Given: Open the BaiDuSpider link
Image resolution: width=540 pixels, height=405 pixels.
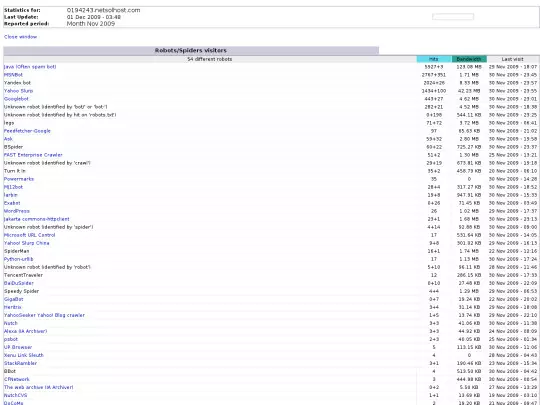Looking at the screenshot, I should point(19,283).
